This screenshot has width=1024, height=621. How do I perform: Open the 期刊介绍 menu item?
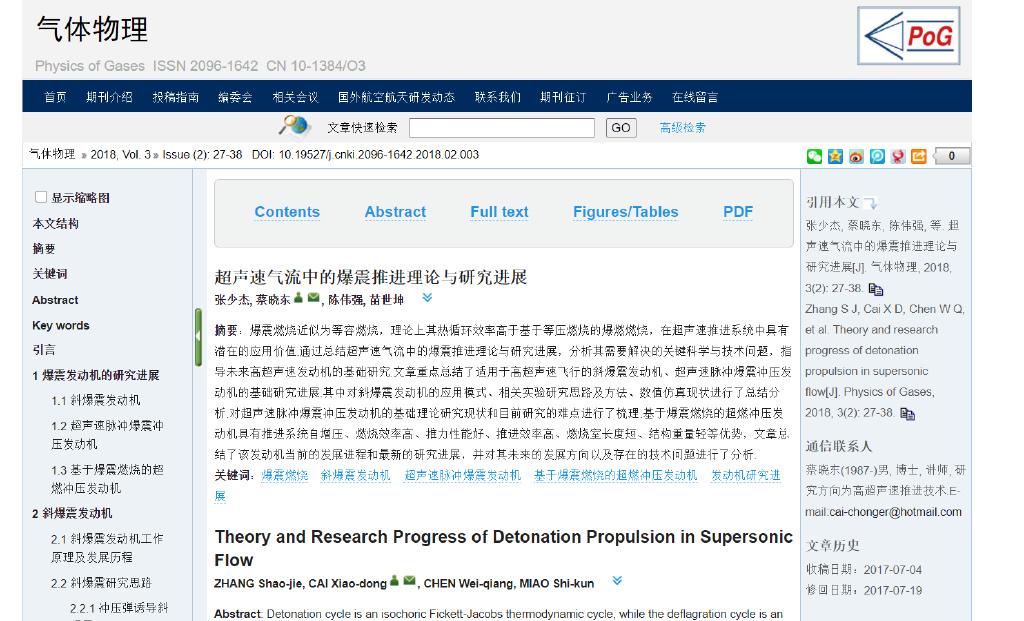[x=108, y=96]
